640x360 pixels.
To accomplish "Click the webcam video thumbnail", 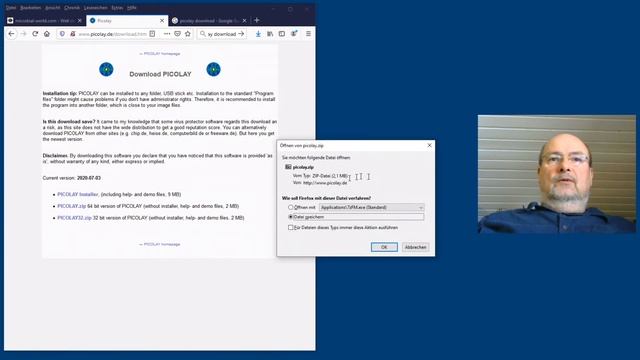I will pyautogui.click(x=557, y=174).
